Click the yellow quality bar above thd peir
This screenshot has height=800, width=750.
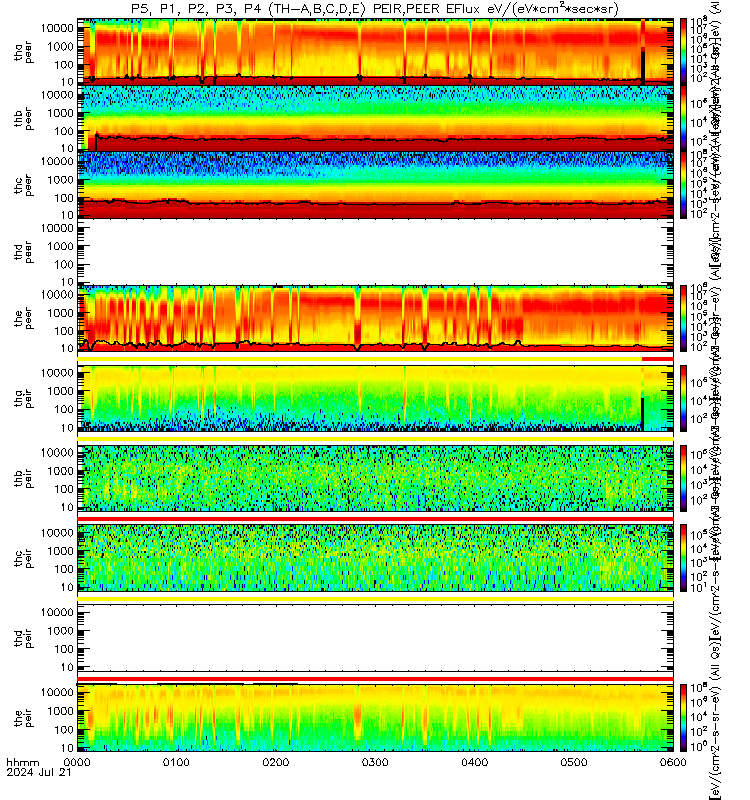click(x=376, y=598)
